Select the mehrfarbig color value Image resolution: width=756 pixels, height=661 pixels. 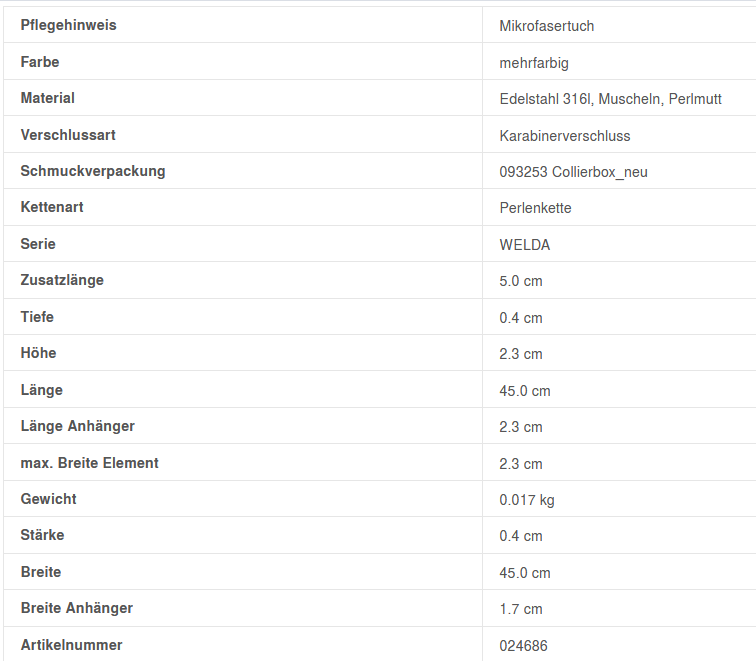pos(534,63)
